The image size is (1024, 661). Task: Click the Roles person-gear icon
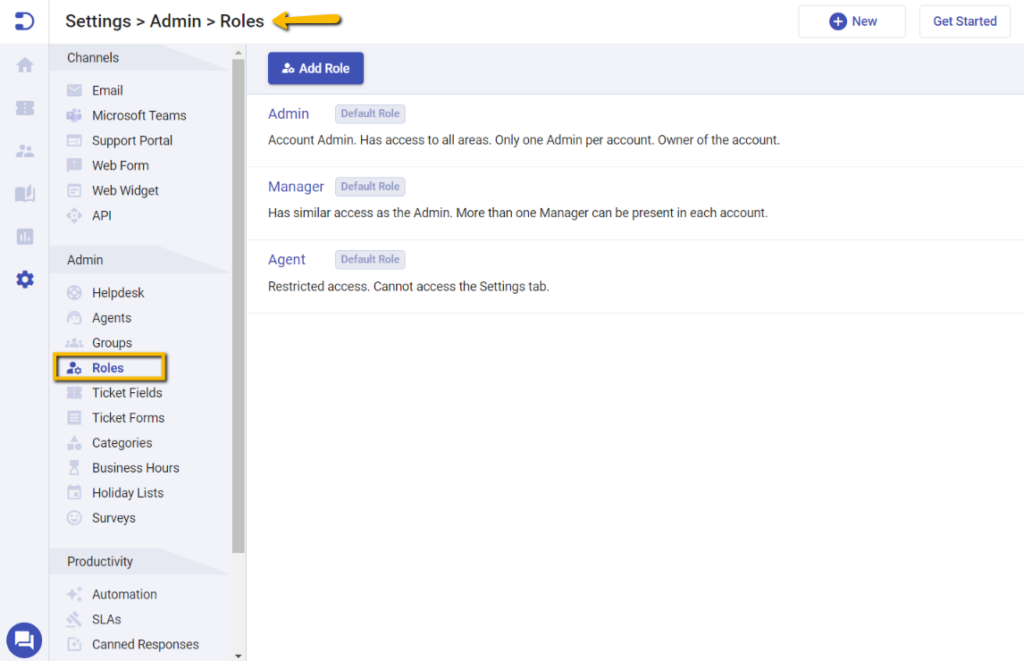(74, 368)
